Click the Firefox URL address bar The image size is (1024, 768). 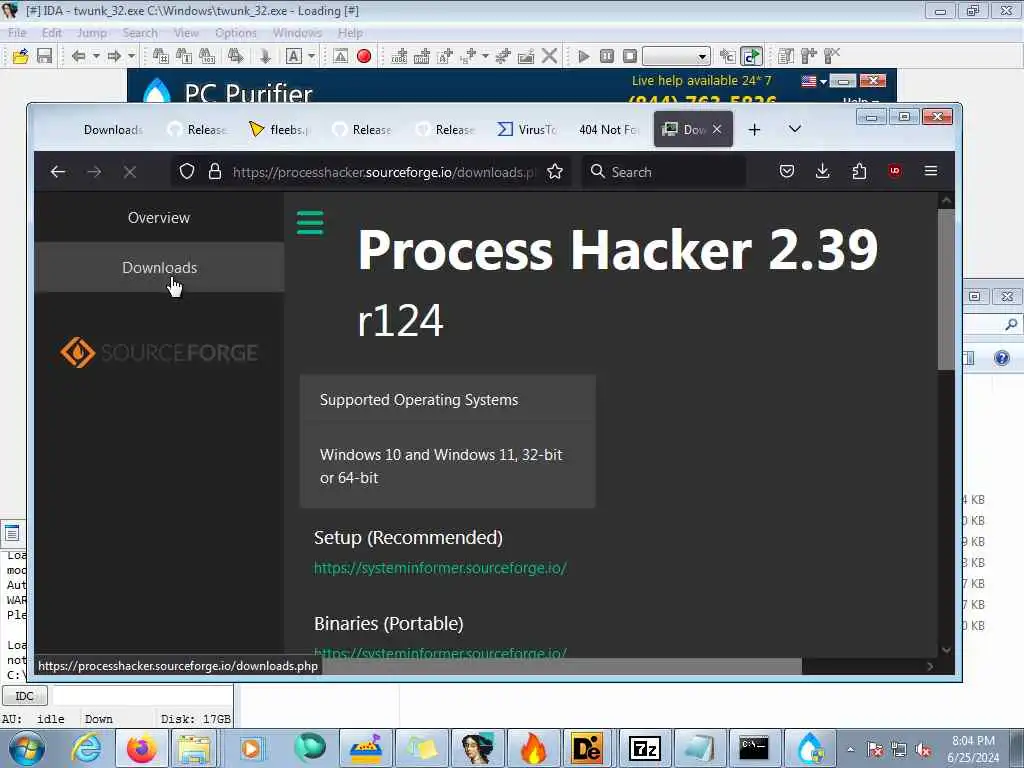pos(382,172)
